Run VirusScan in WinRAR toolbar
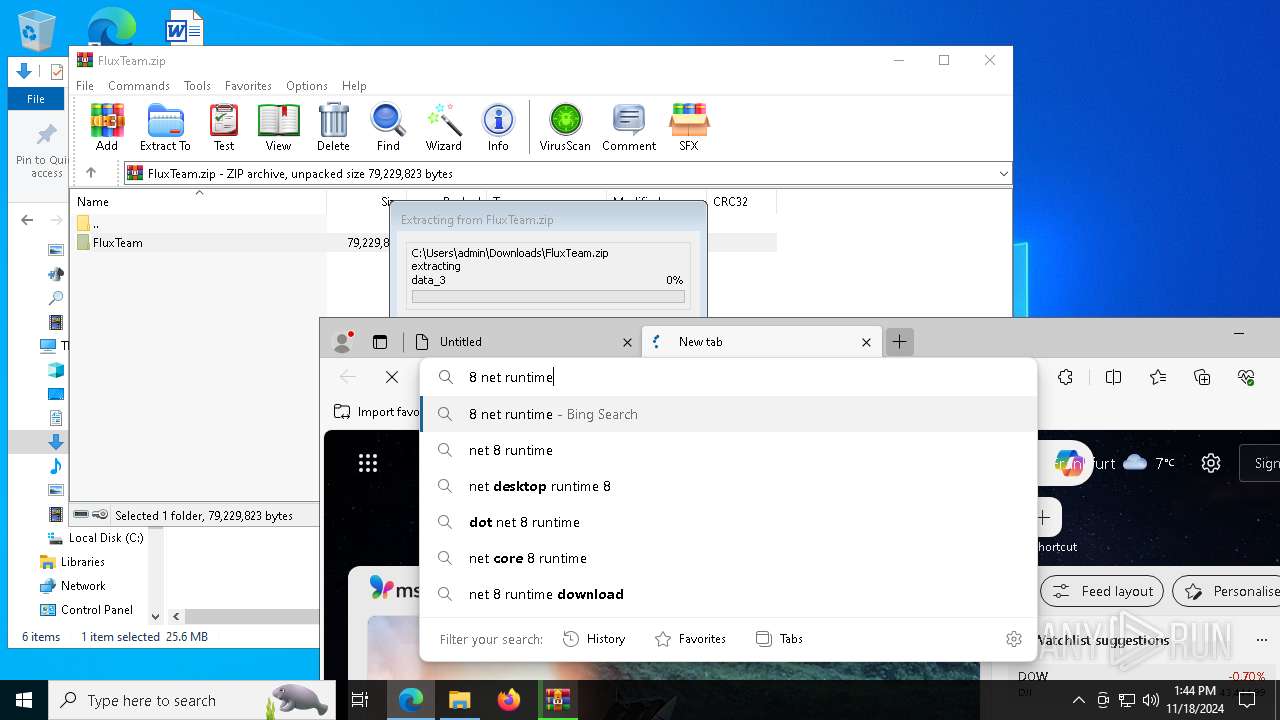The height and width of the screenshot is (720, 1280). tap(565, 127)
